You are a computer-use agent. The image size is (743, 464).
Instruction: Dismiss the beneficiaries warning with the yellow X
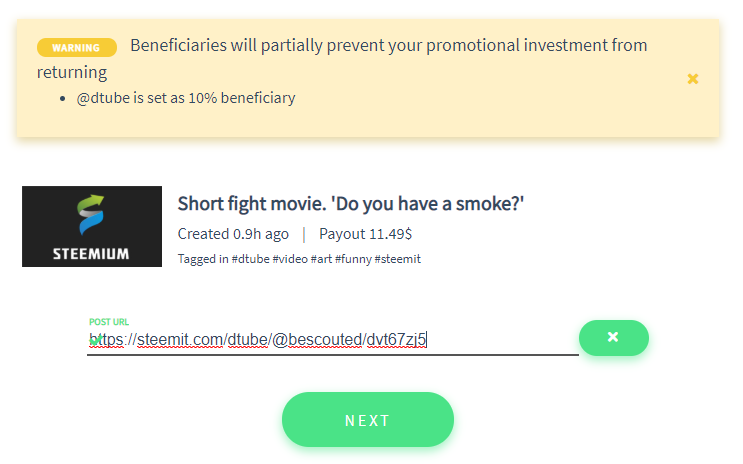[693, 79]
